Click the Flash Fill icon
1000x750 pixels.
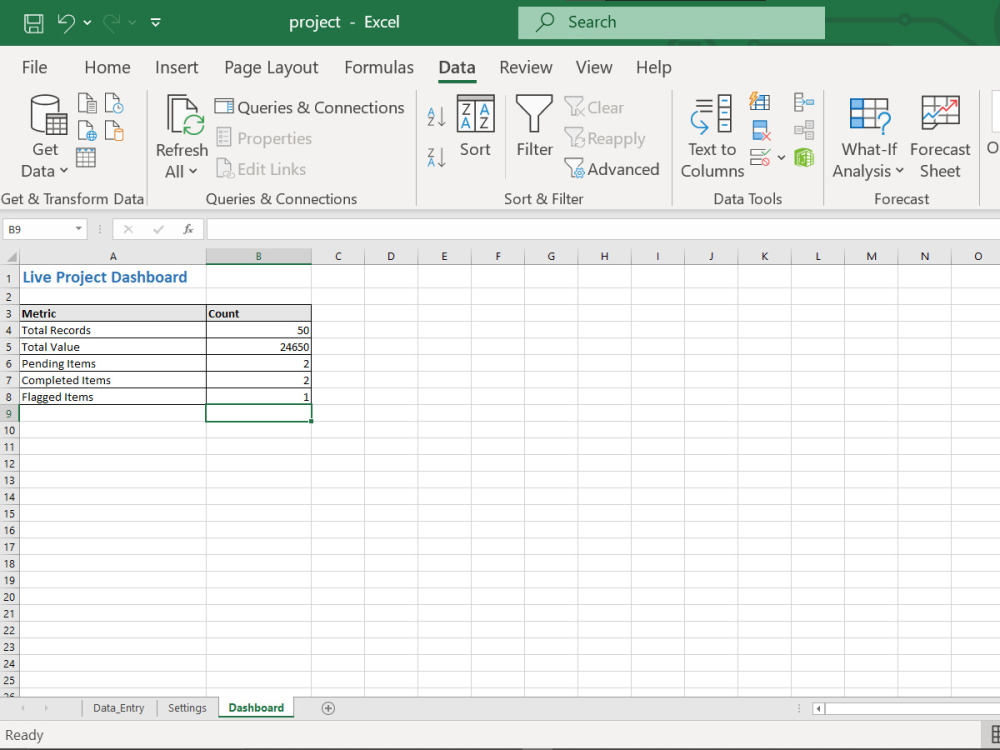click(760, 101)
